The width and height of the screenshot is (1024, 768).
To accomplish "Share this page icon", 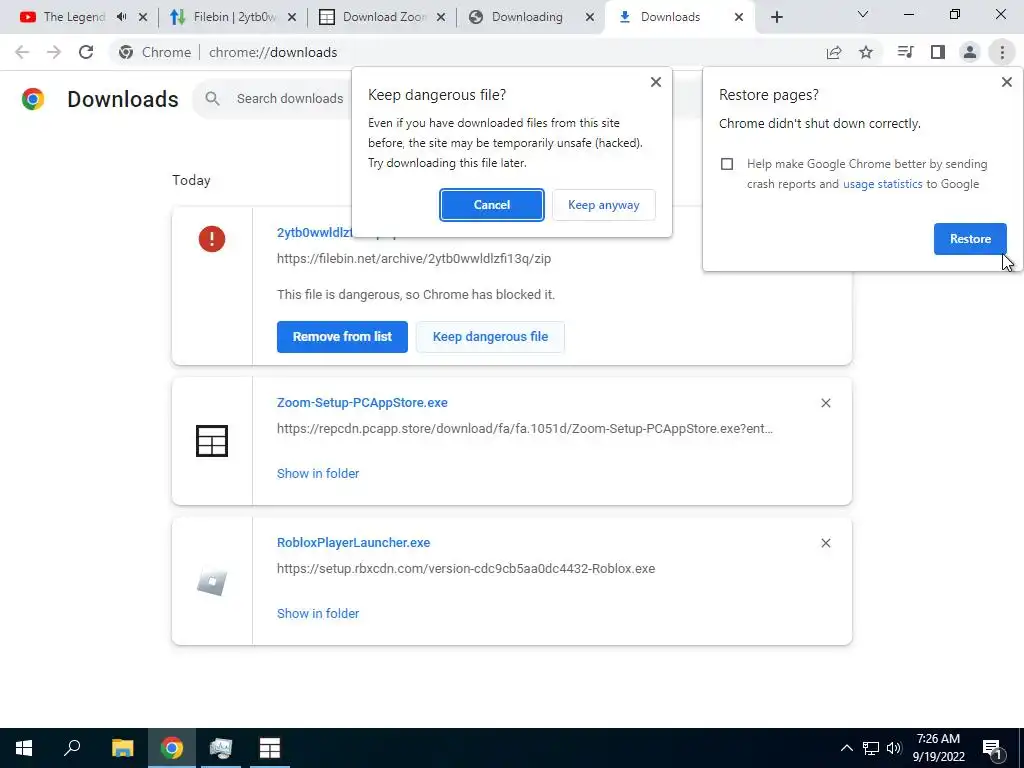I will pyautogui.click(x=834, y=52).
